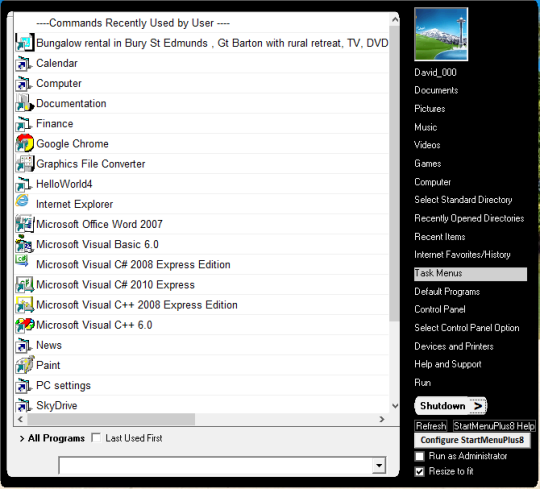This screenshot has height=489, width=540.
Task: Click inside the command search input box
Action: click(x=216, y=466)
